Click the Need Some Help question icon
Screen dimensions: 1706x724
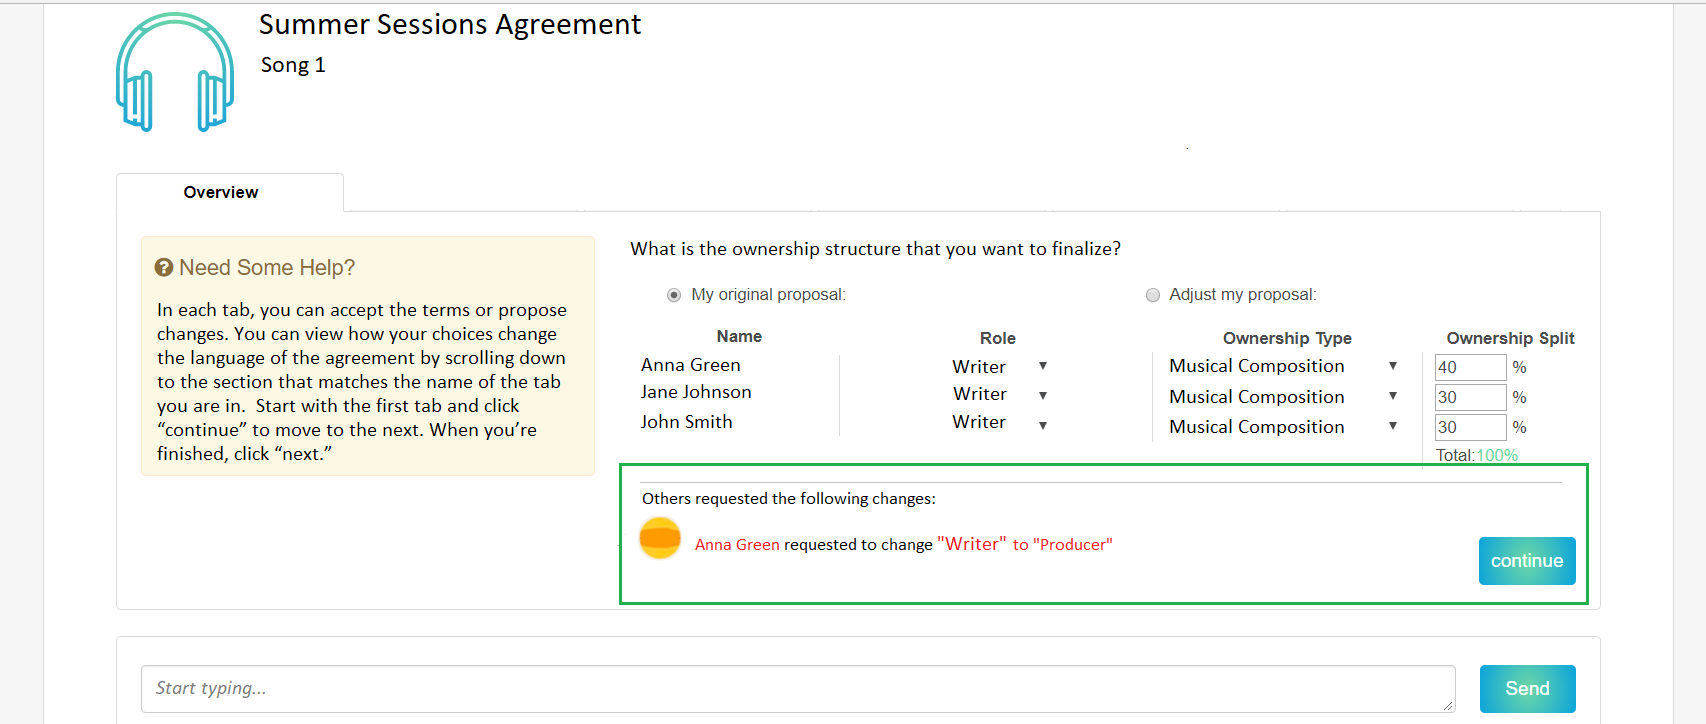(x=164, y=267)
